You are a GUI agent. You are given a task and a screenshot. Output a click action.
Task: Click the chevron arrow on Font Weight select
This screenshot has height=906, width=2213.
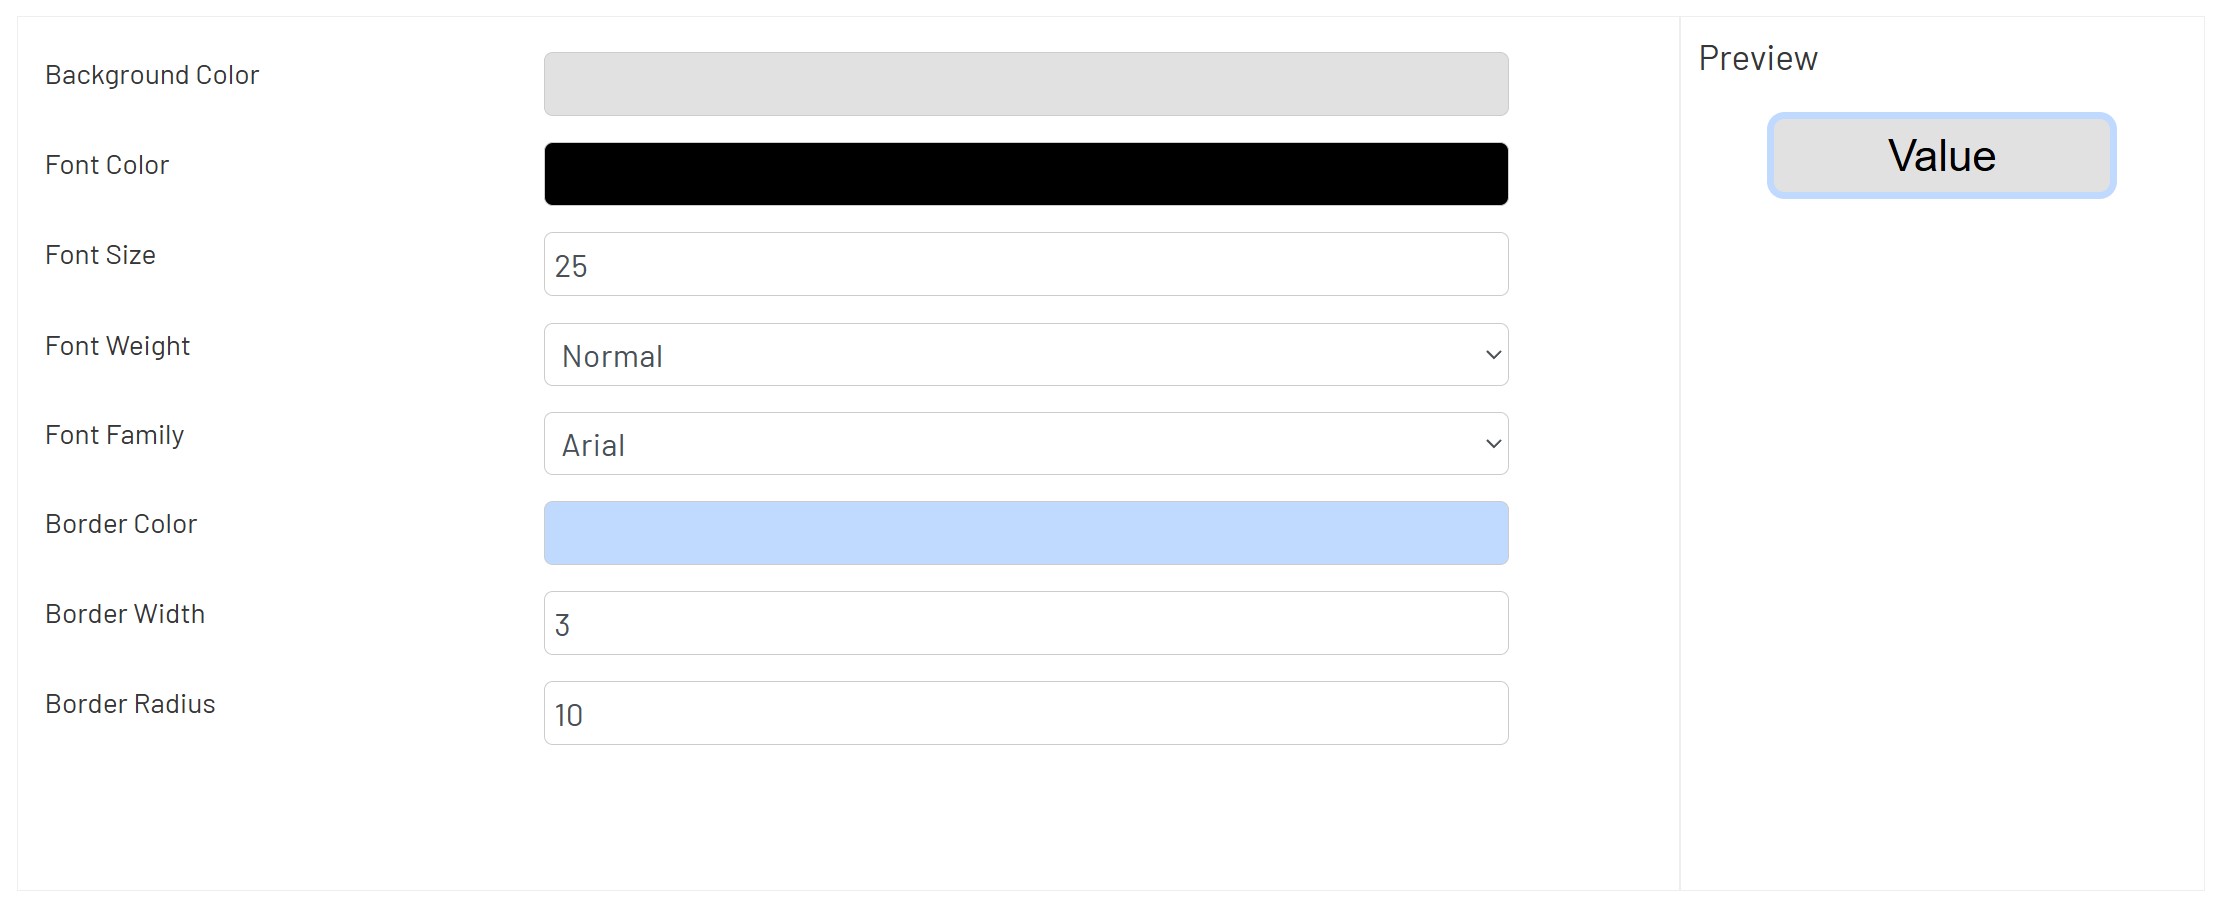coord(1493,355)
